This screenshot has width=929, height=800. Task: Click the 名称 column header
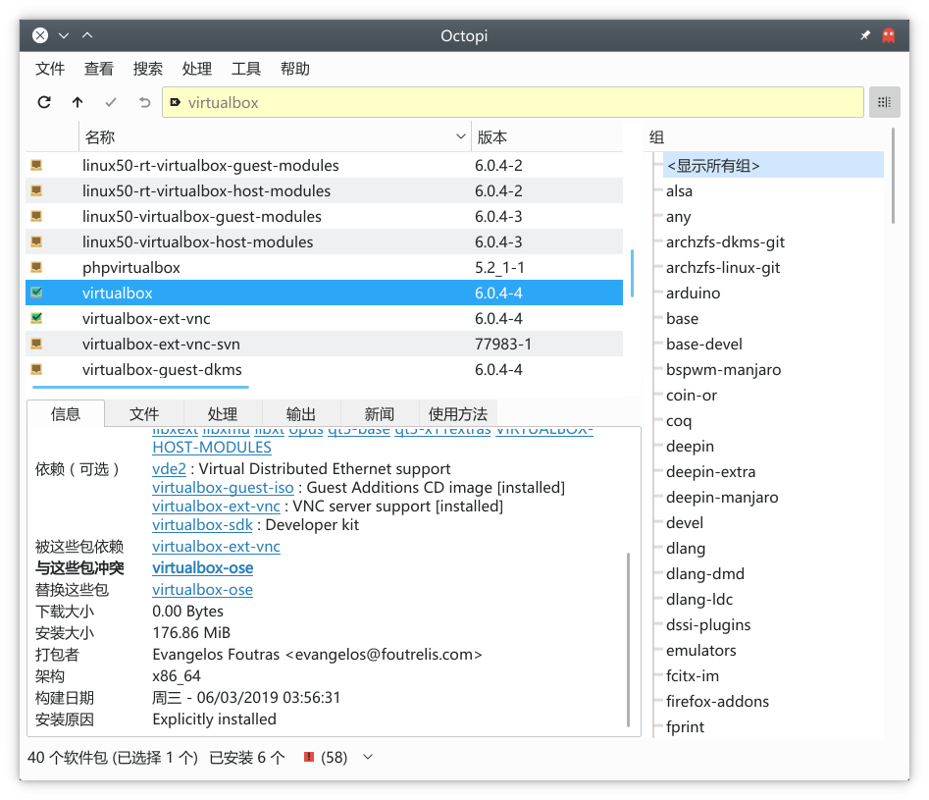(274, 137)
